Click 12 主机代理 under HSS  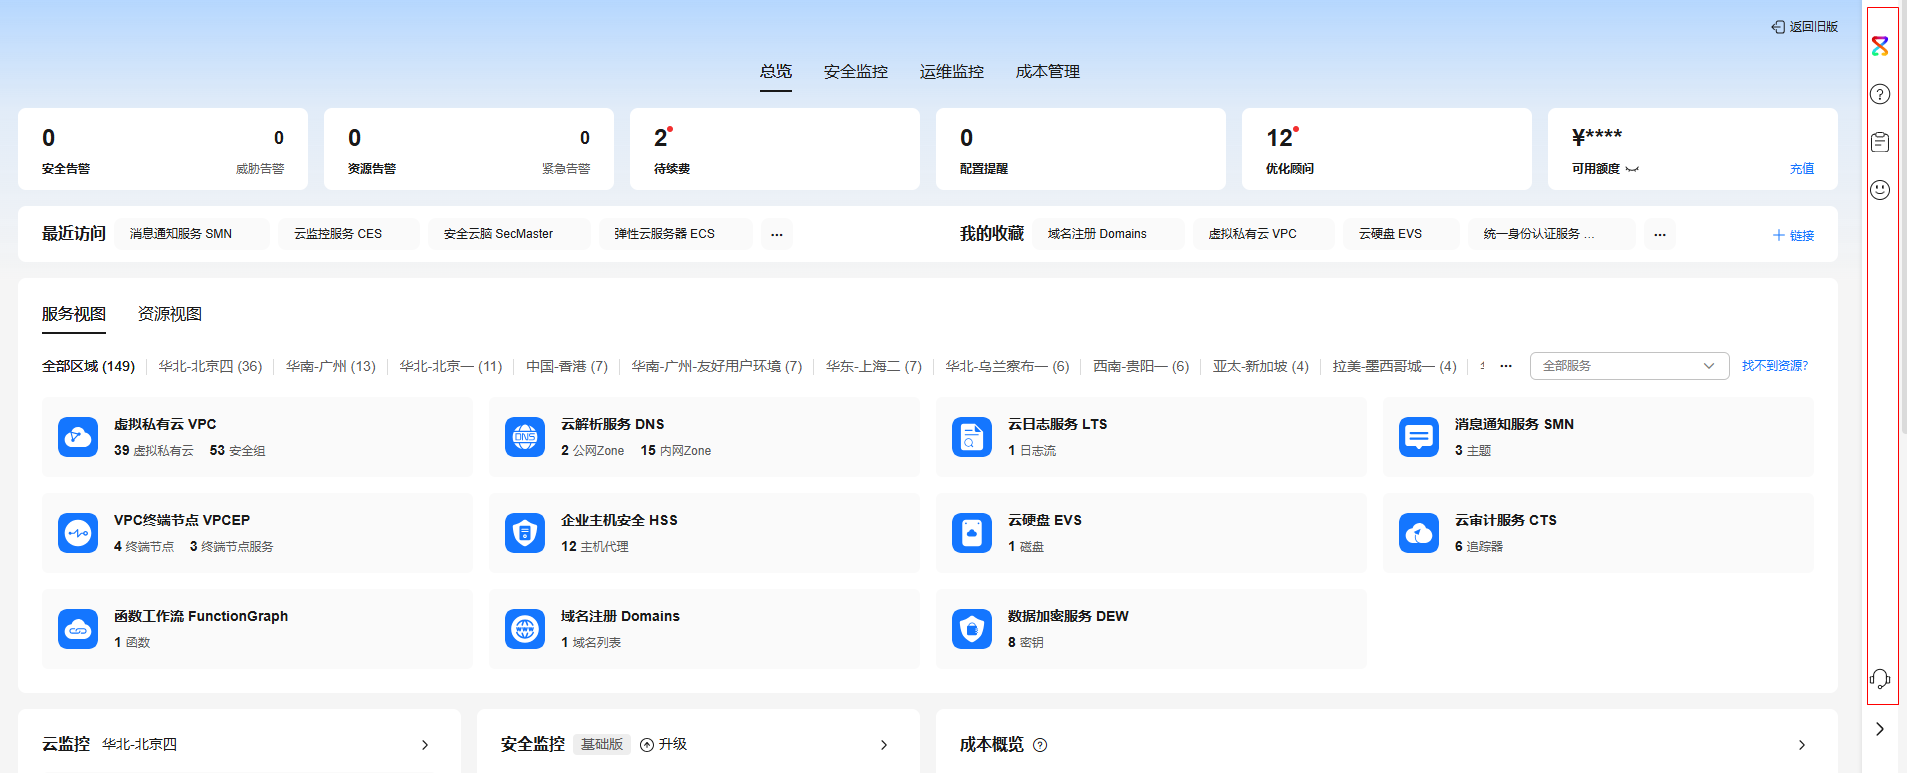click(x=595, y=547)
